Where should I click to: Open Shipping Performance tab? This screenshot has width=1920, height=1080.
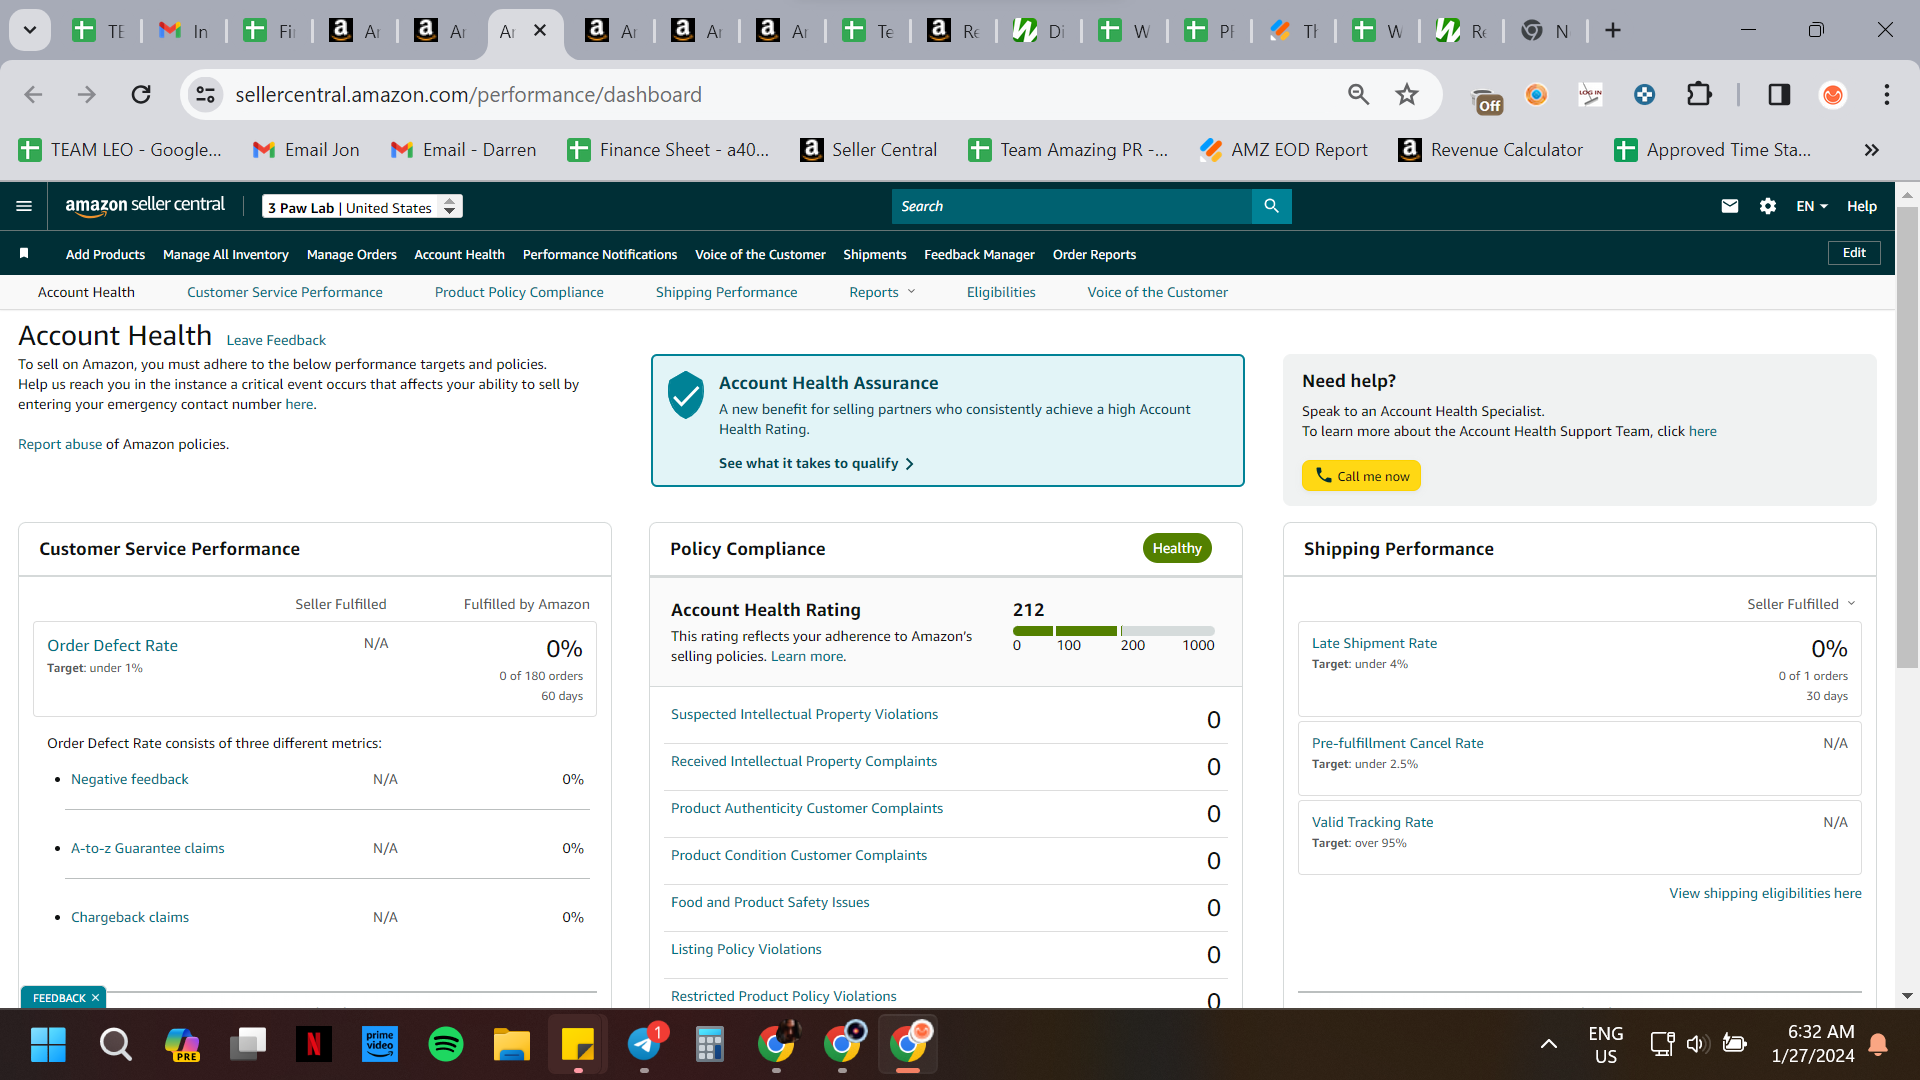coord(726,292)
